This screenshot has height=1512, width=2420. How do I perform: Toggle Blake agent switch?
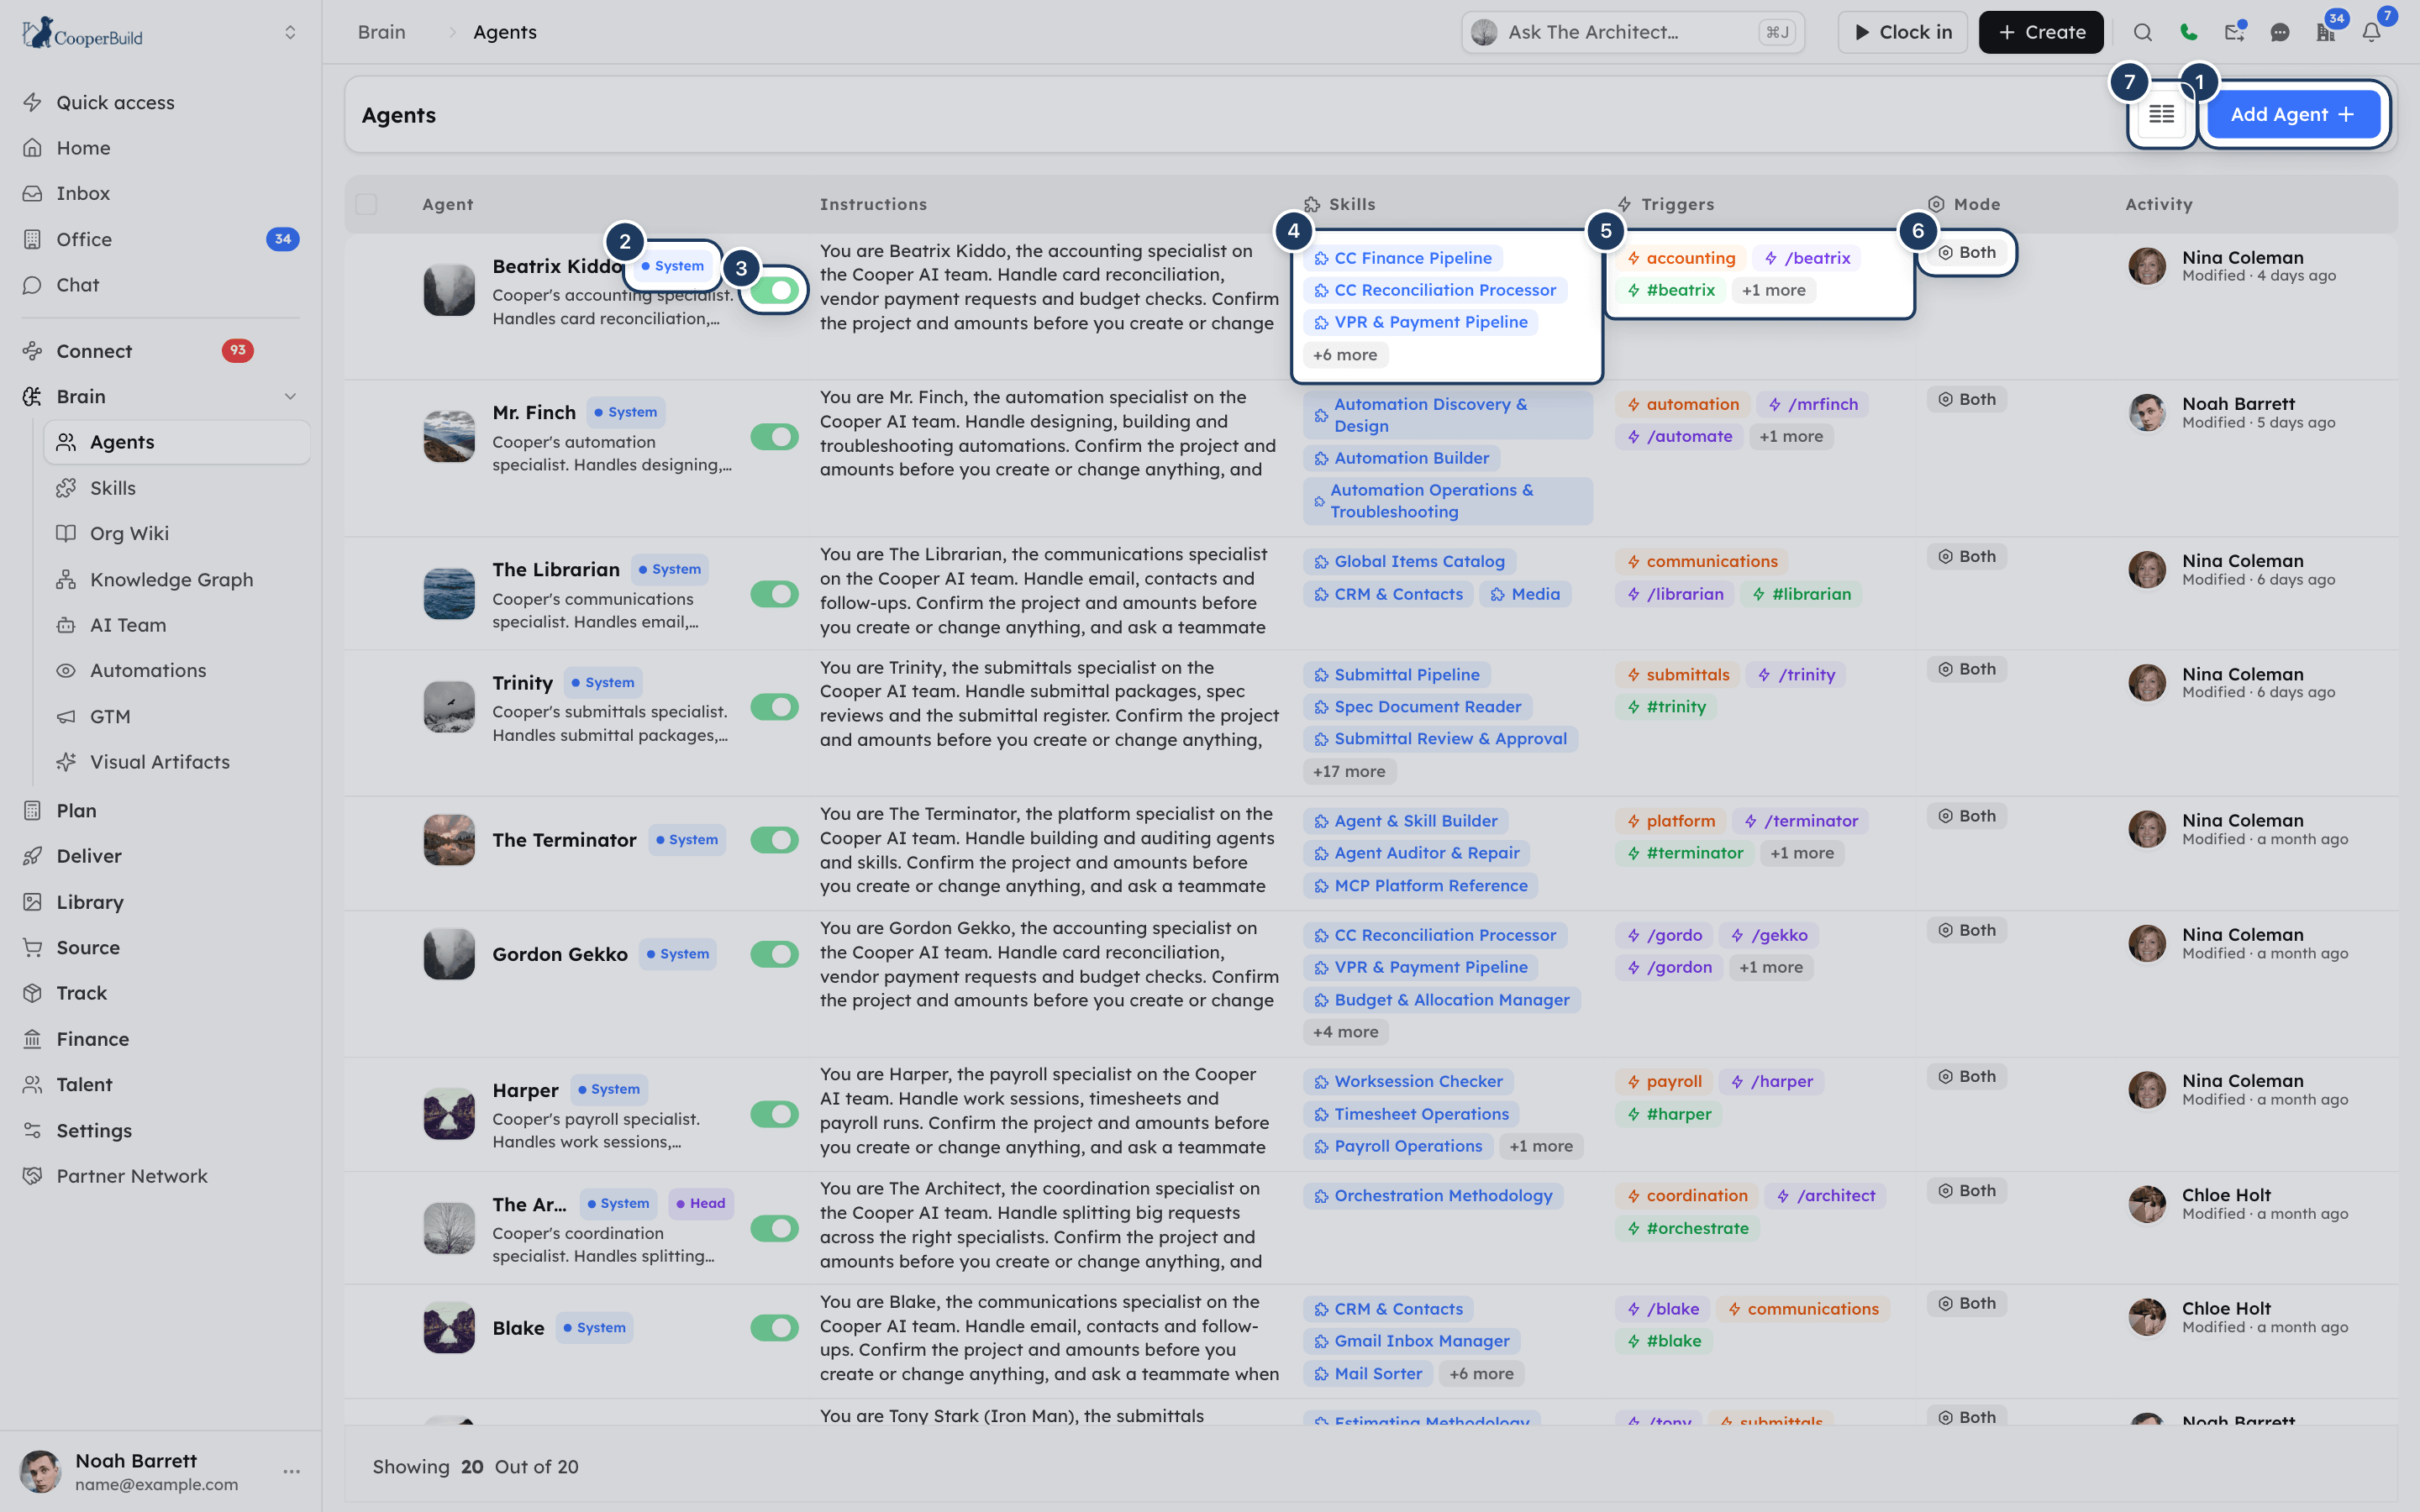click(x=774, y=1328)
